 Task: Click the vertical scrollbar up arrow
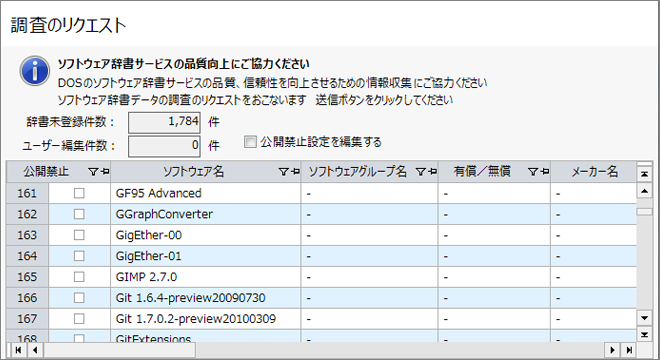click(644, 191)
